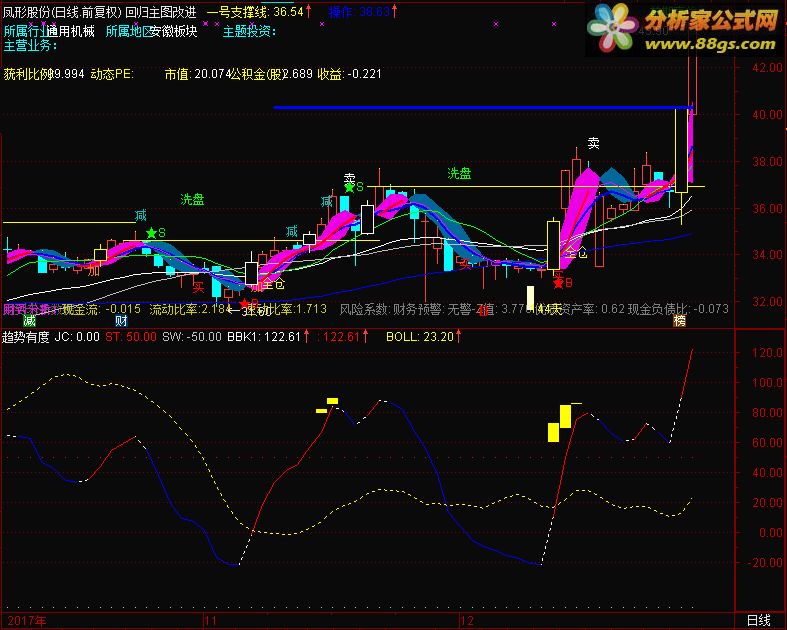Click the red ★B buy signal in December
This screenshot has width=787, height=630.
coord(563,283)
